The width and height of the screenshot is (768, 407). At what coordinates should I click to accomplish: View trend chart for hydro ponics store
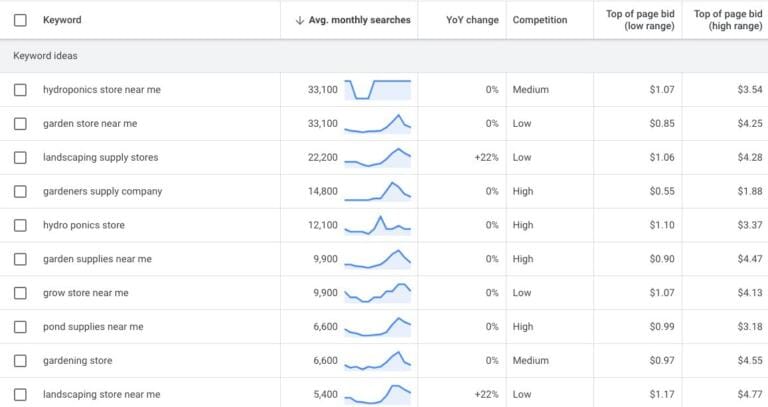click(x=377, y=226)
